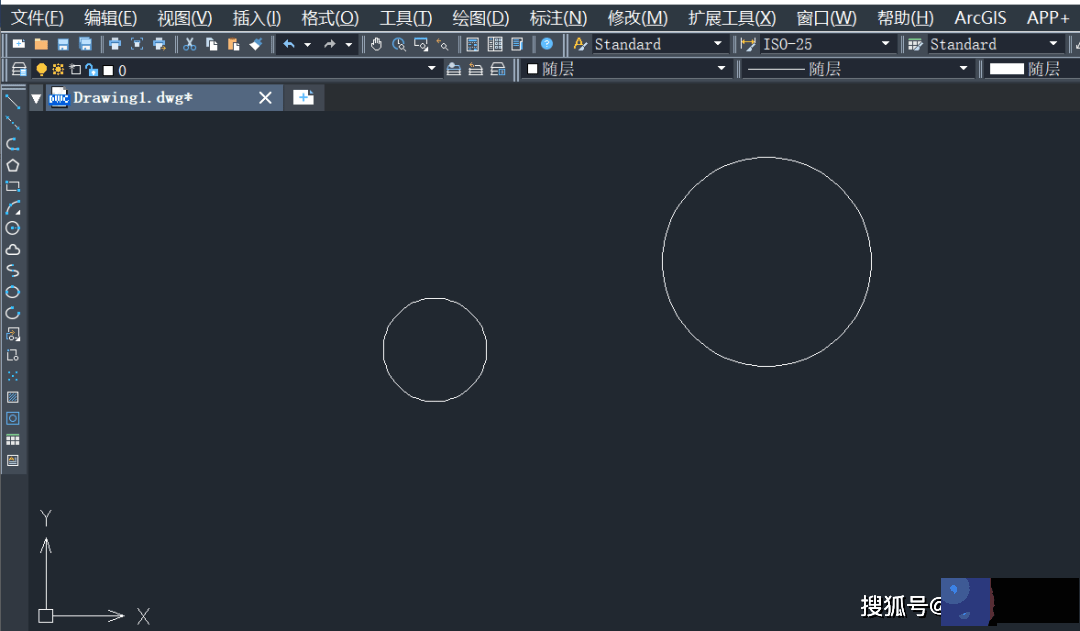This screenshot has width=1080, height=631.
Task: Select the Construction Line tool
Action: [x=12, y=123]
